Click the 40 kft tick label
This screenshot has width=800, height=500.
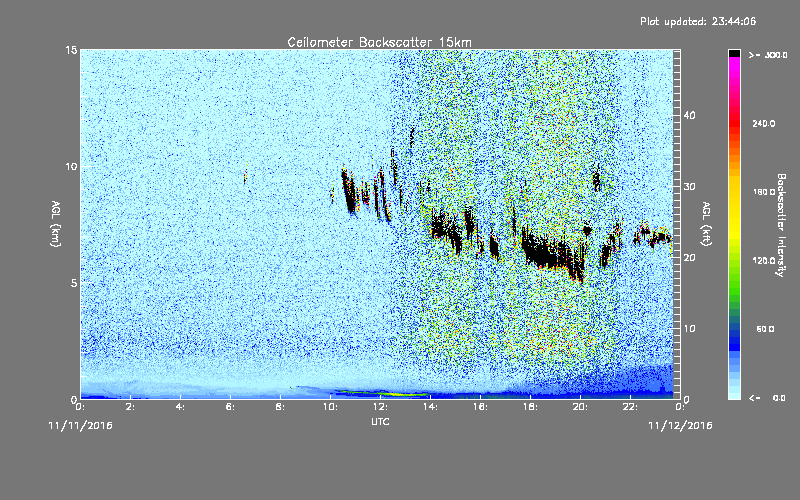coord(689,115)
